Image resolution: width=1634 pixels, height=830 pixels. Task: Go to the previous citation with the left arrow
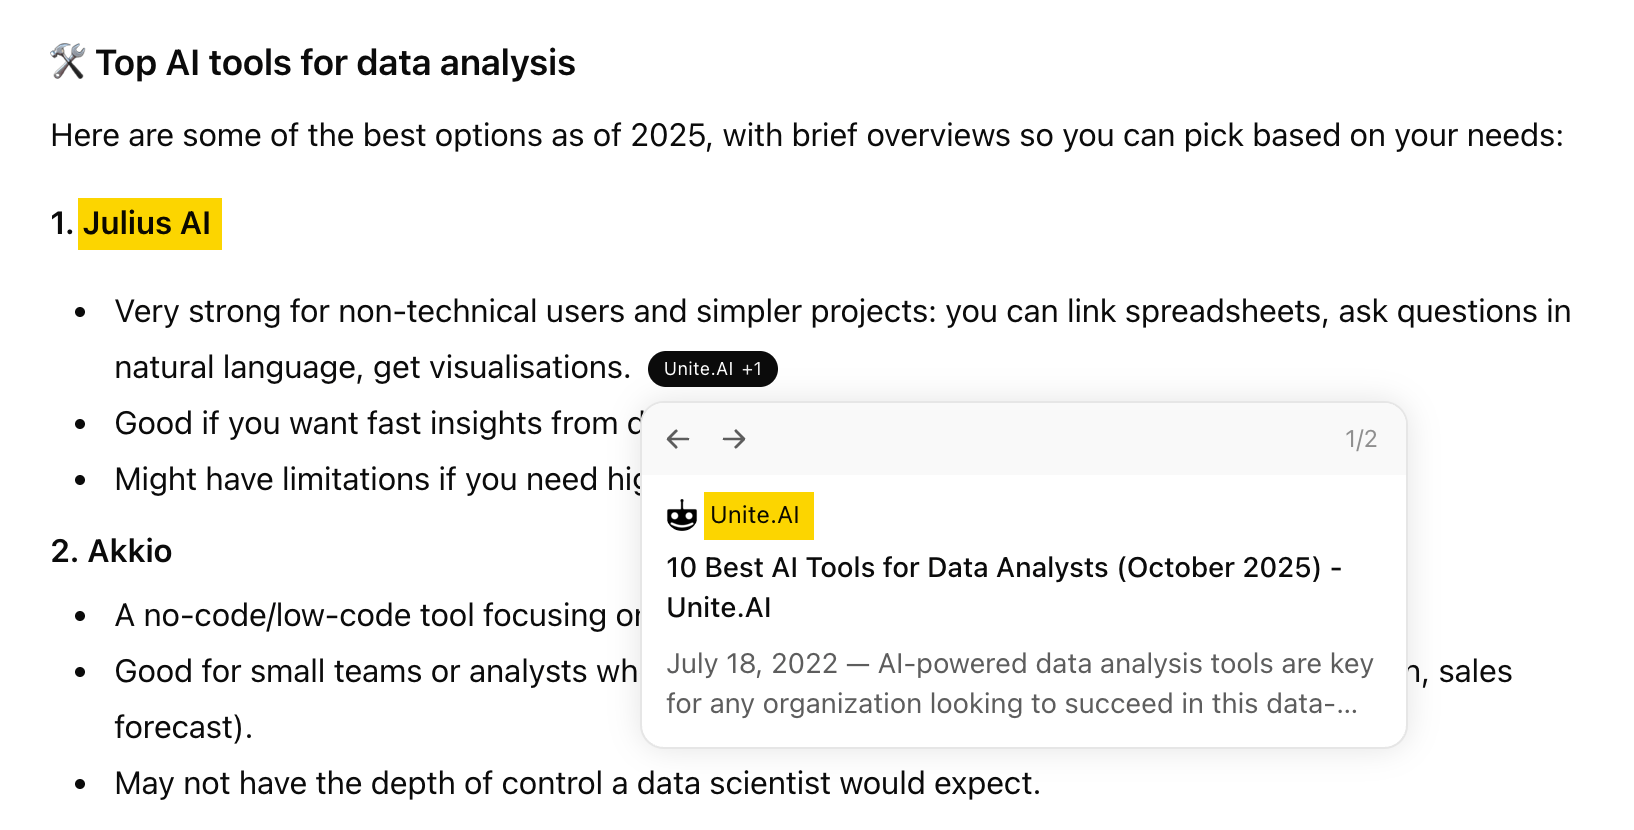coord(678,438)
